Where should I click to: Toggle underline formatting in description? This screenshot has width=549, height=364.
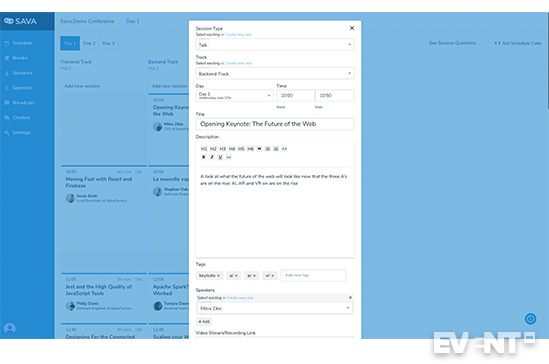(220, 157)
